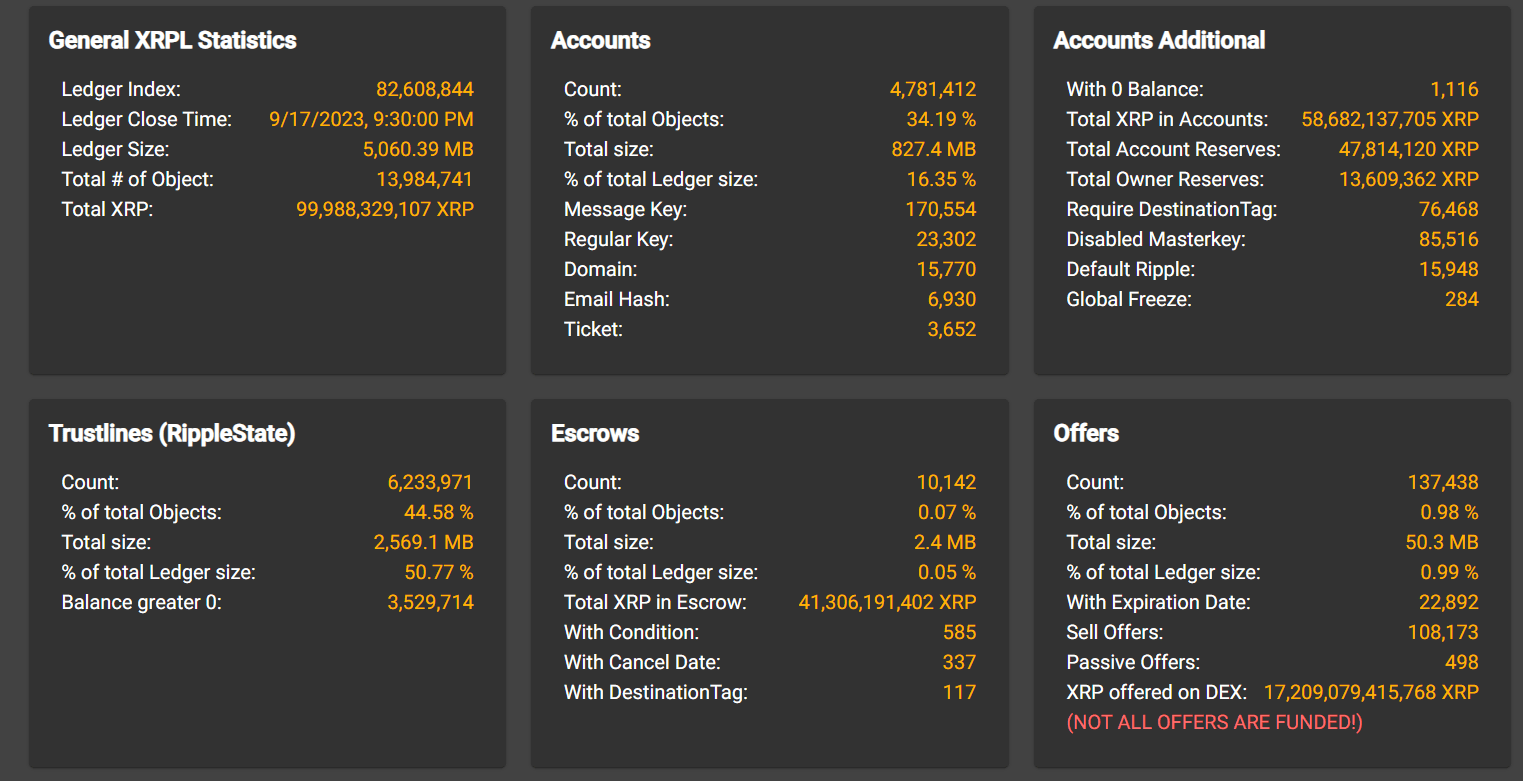
Task: Select Default Ripple value 15,948
Action: coord(1449,269)
